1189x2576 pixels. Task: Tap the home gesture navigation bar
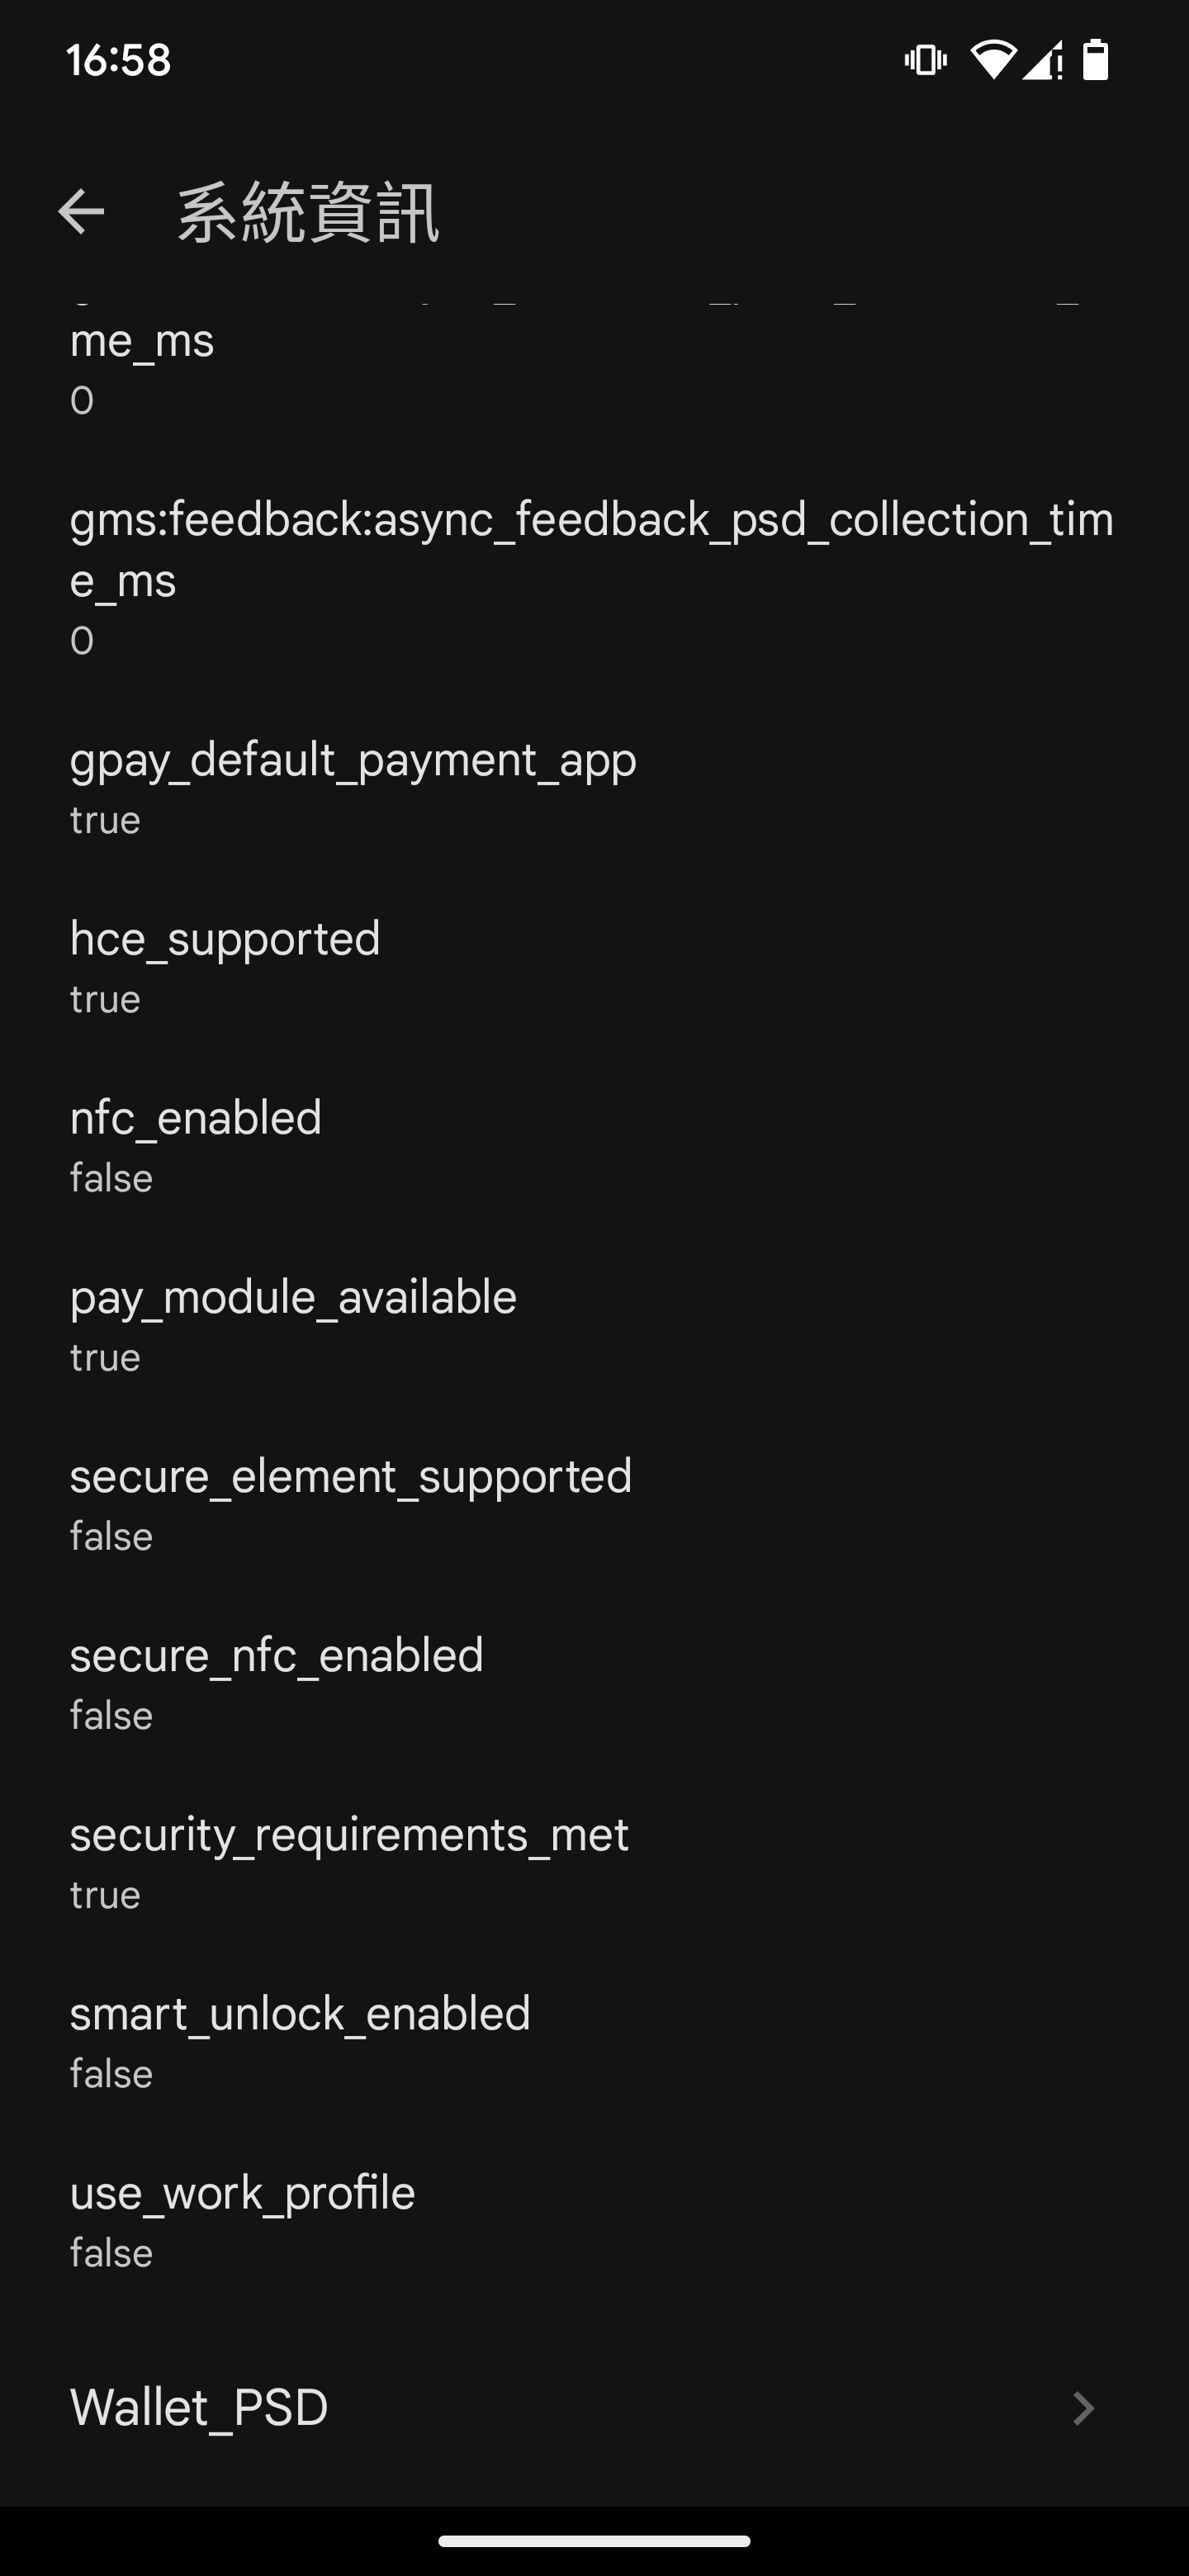click(594, 2541)
